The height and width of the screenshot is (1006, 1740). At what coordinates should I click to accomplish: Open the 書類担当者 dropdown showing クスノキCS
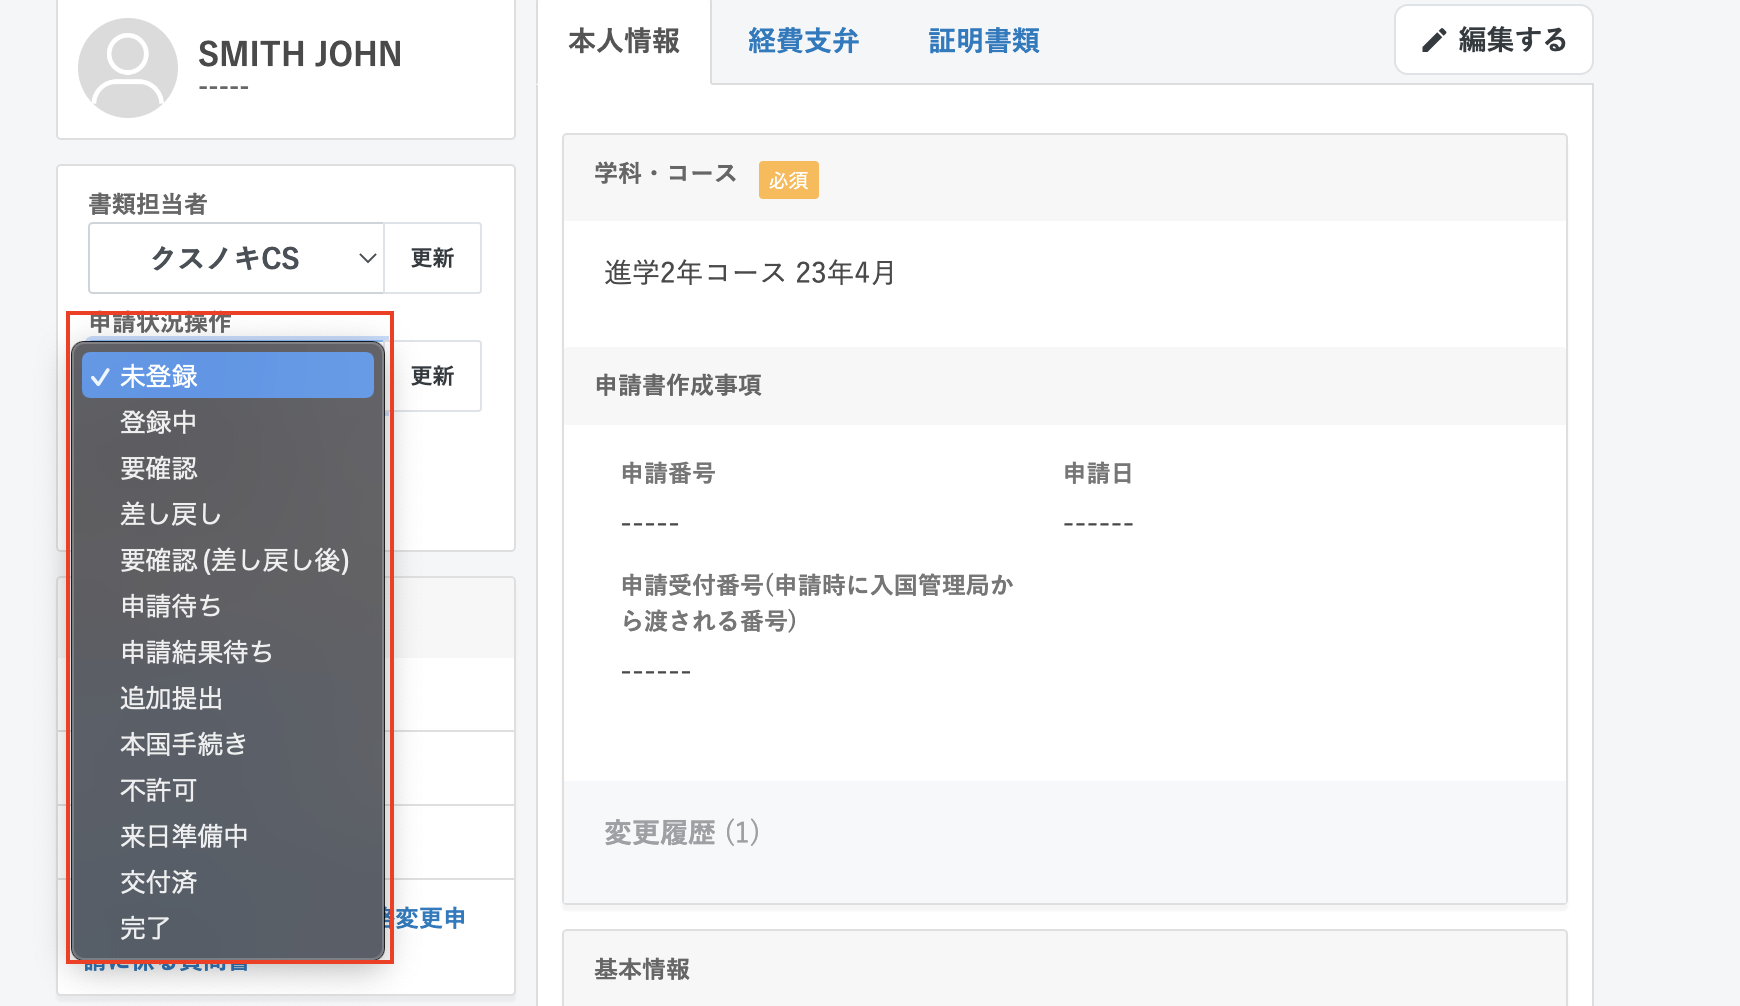237,258
